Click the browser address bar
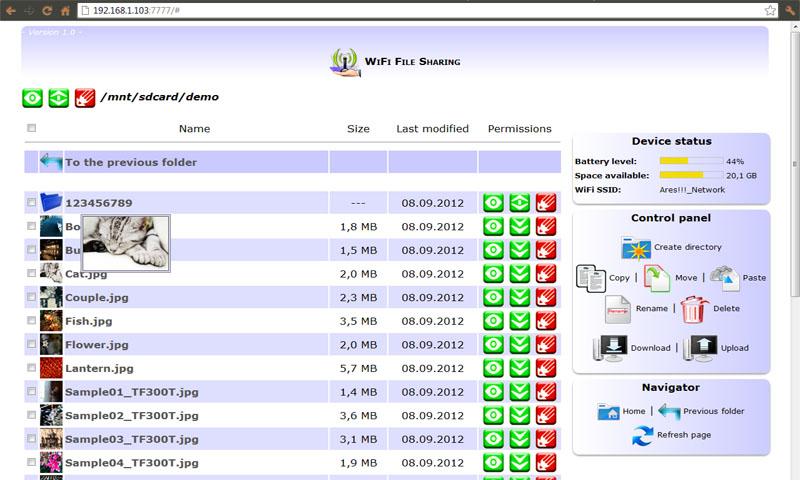This screenshot has height=480, width=800. click(x=420, y=10)
